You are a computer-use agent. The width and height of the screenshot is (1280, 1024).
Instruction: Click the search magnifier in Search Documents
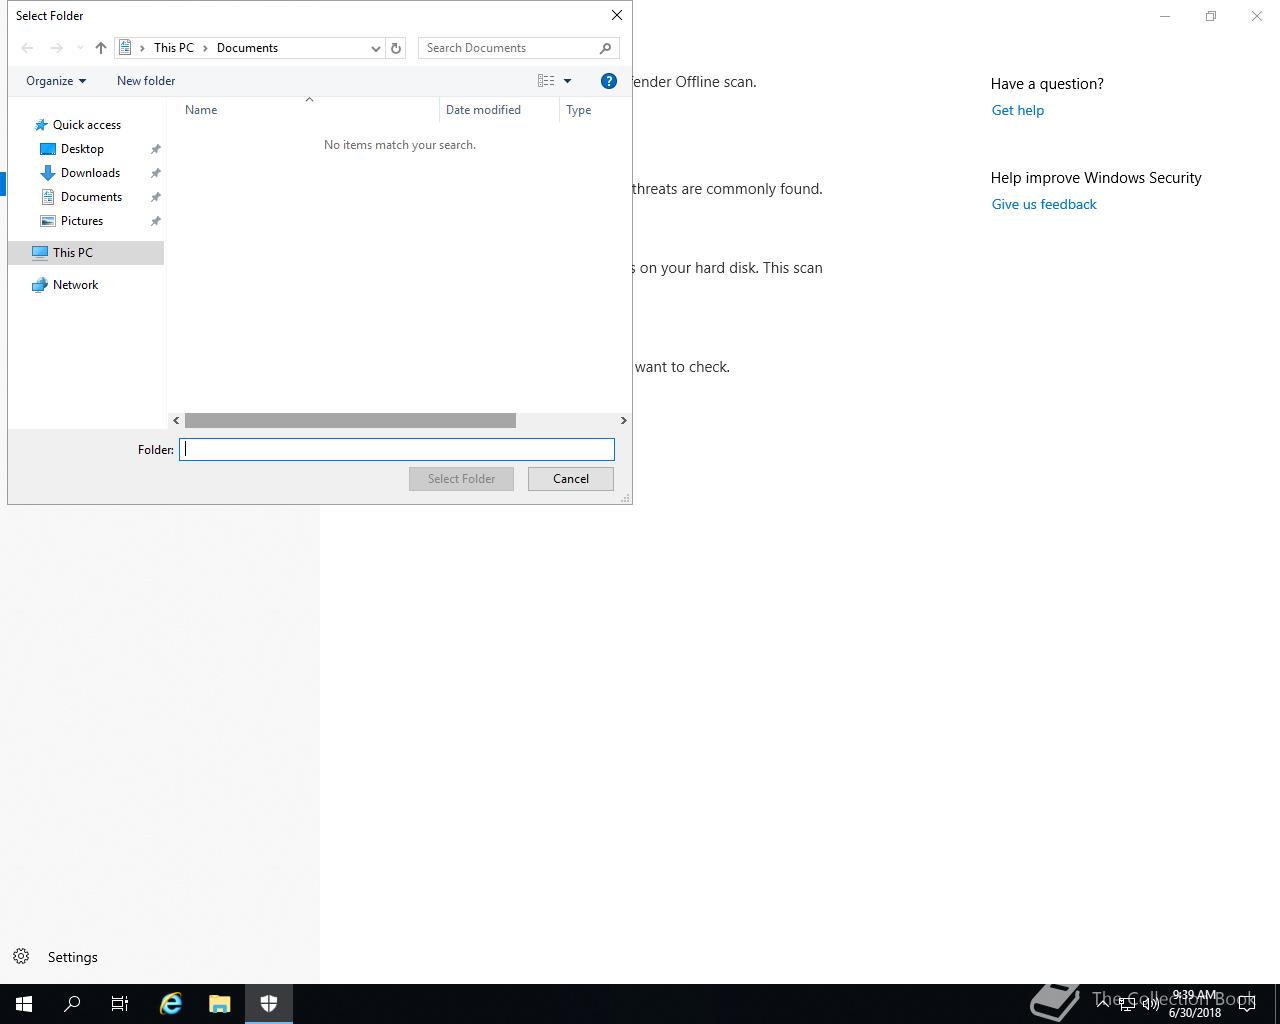605,48
